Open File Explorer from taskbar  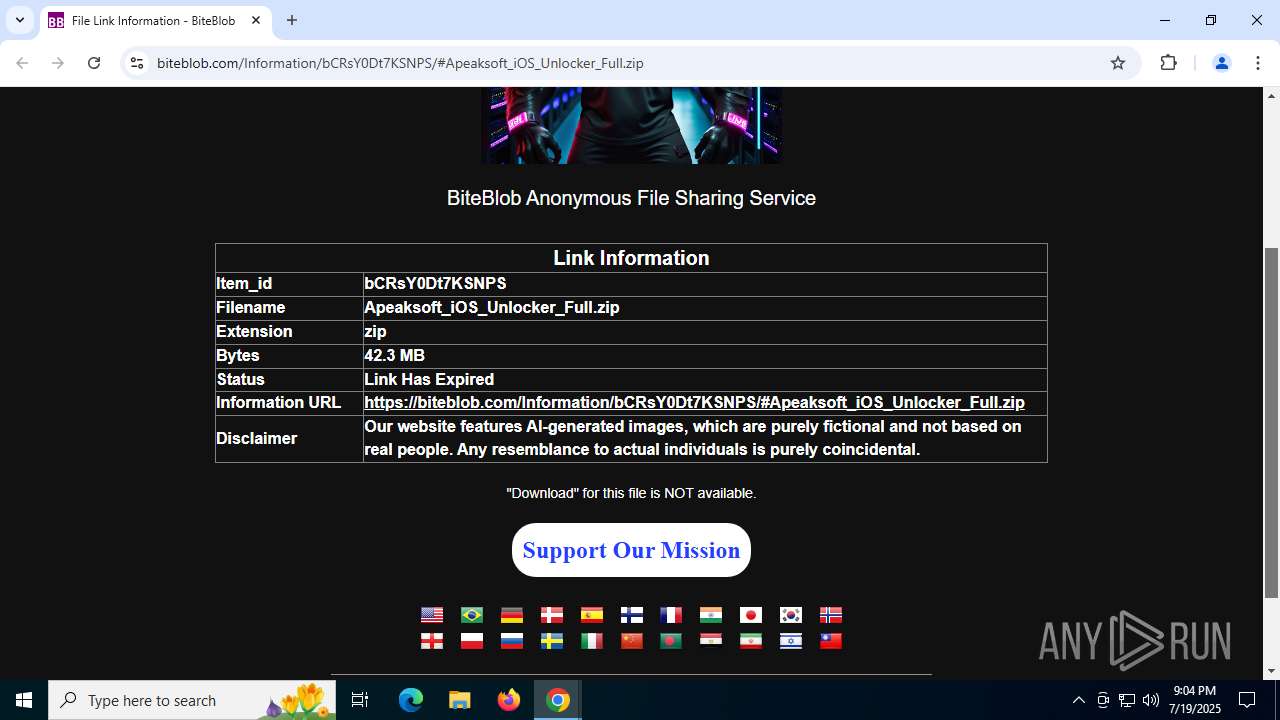pyautogui.click(x=460, y=700)
